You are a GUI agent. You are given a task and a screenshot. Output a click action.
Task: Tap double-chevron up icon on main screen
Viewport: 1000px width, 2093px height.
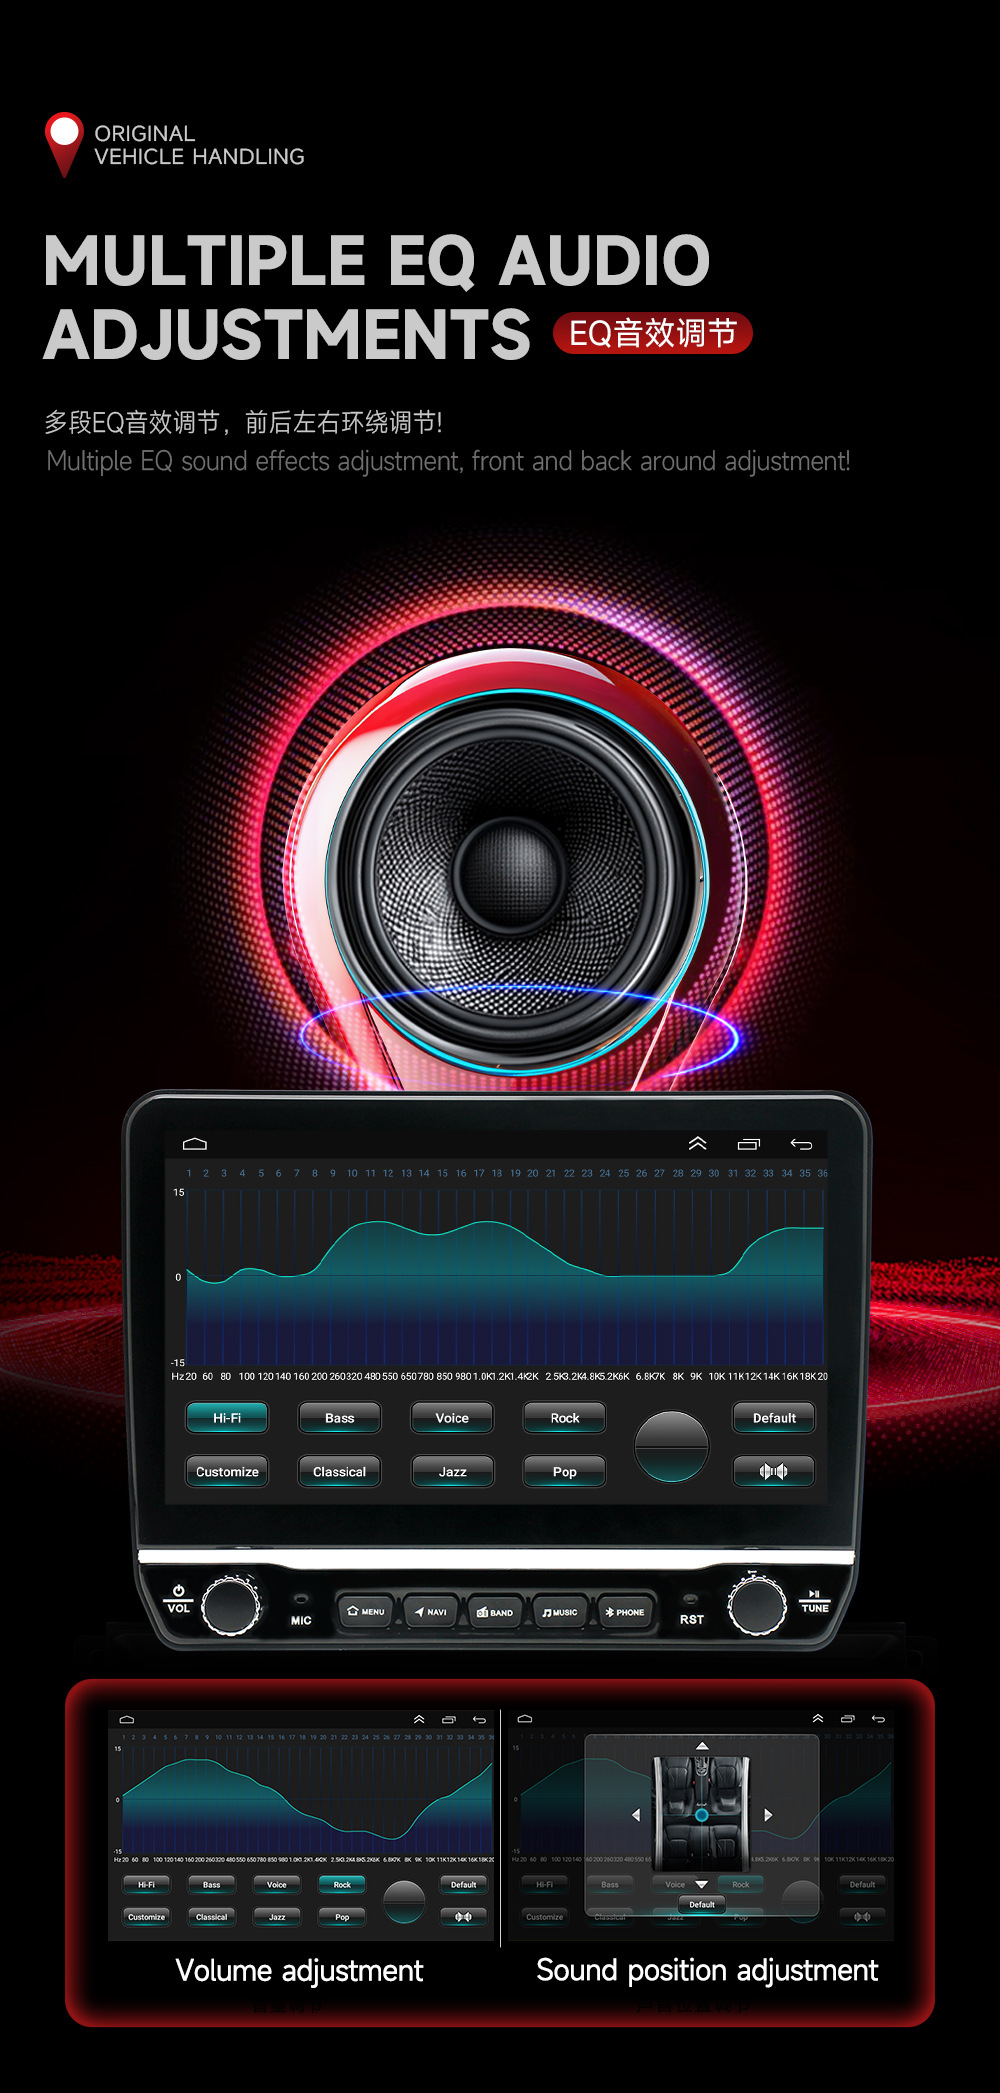[x=697, y=1143]
